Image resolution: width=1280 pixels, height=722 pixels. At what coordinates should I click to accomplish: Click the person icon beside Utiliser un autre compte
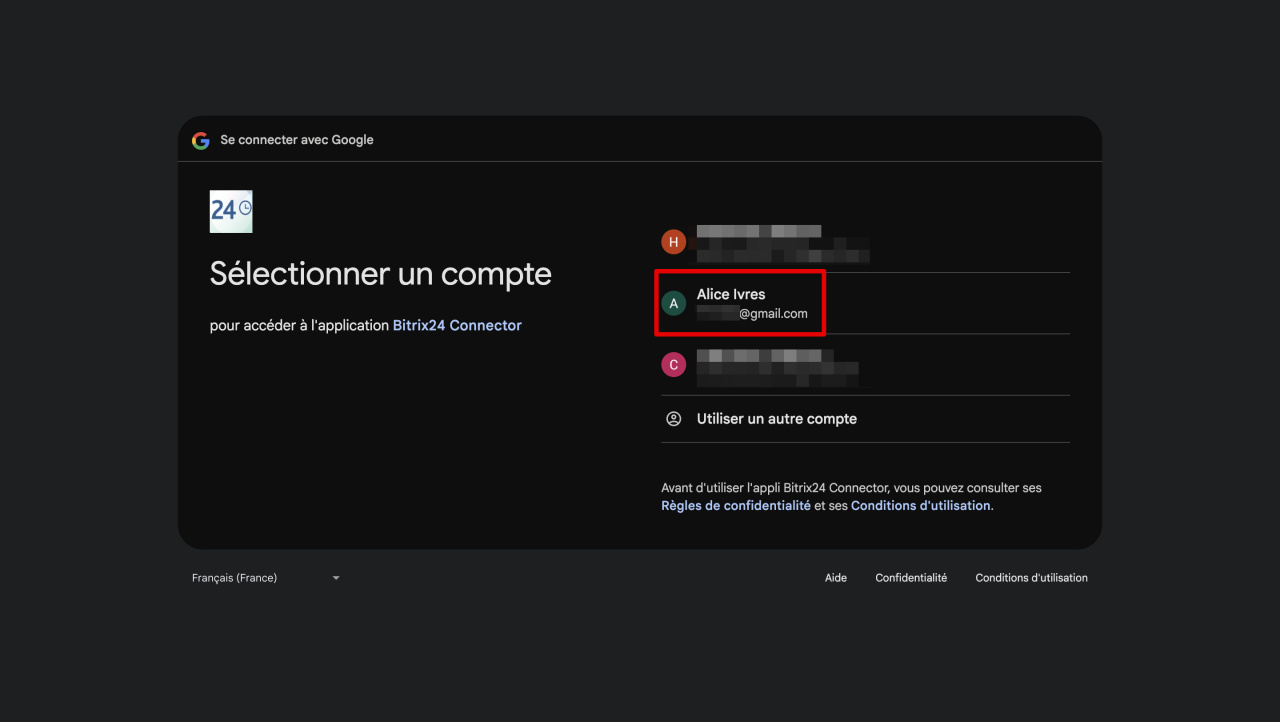coord(673,419)
